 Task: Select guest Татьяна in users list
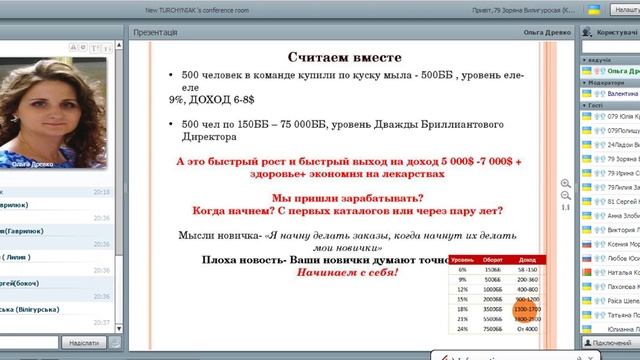611,315
